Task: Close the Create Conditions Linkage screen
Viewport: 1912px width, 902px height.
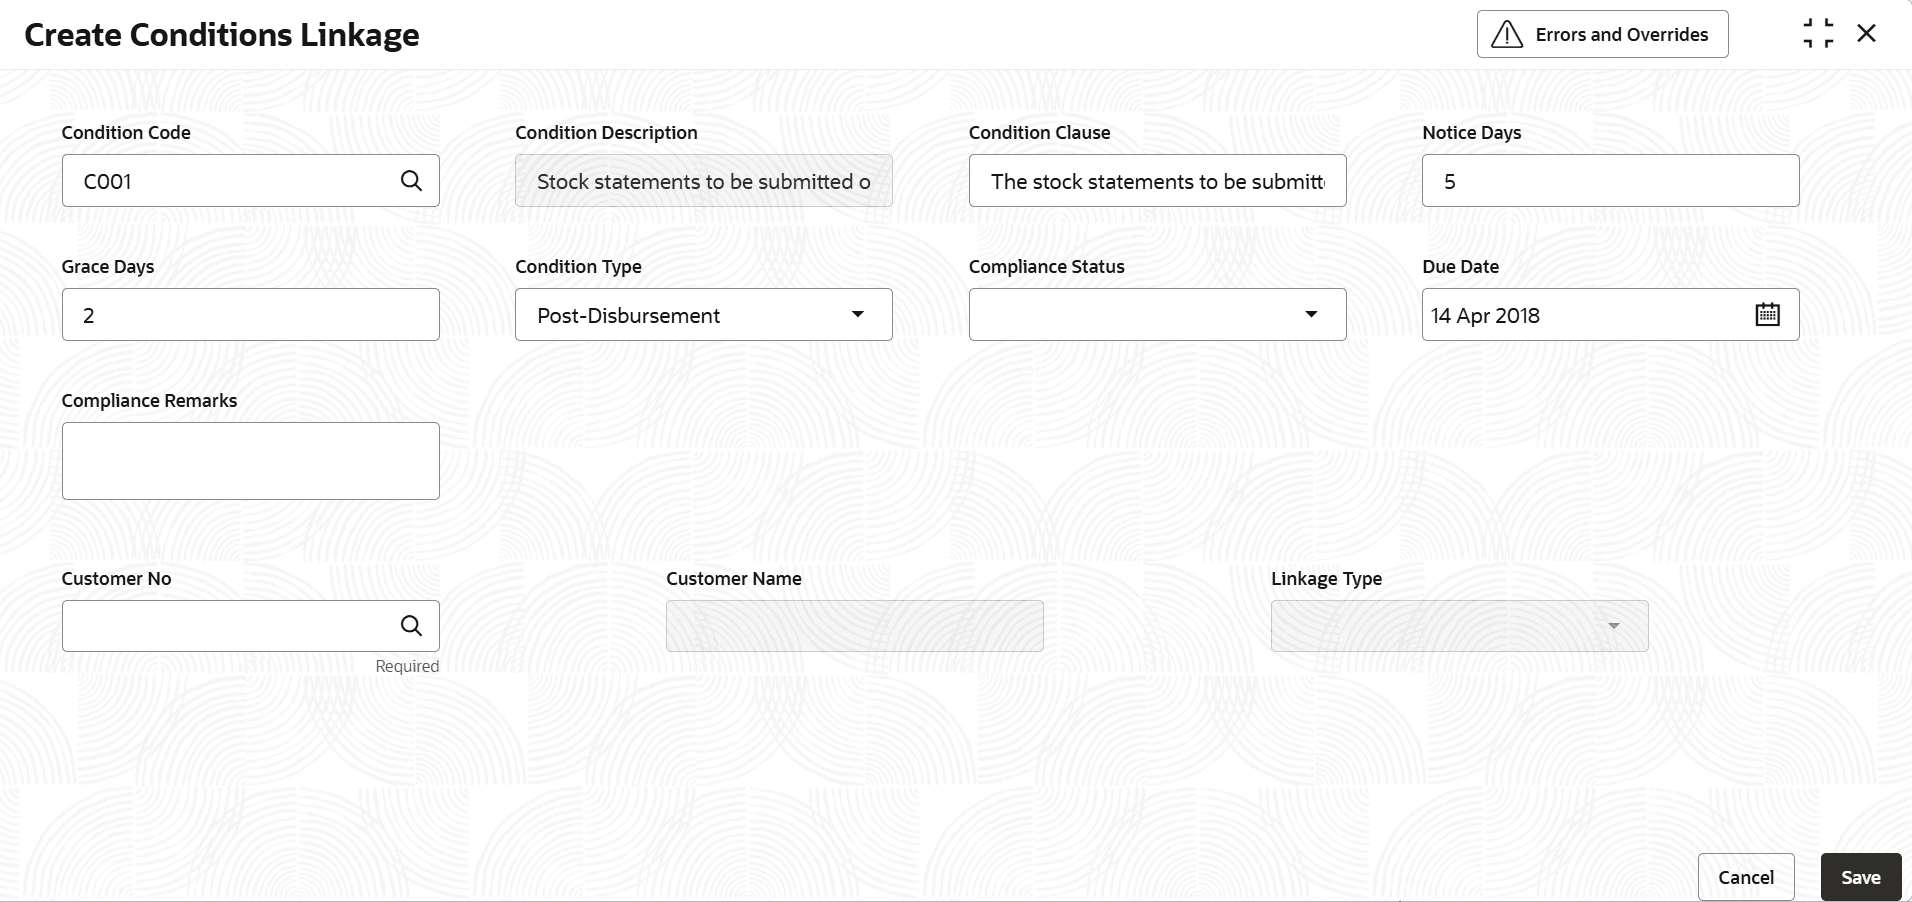Action: pyautogui.click(x=1868, y=32)
